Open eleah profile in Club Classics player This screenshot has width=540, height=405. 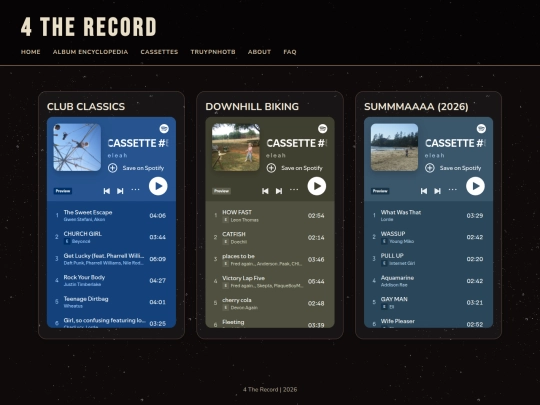click(x=117, y=156)
